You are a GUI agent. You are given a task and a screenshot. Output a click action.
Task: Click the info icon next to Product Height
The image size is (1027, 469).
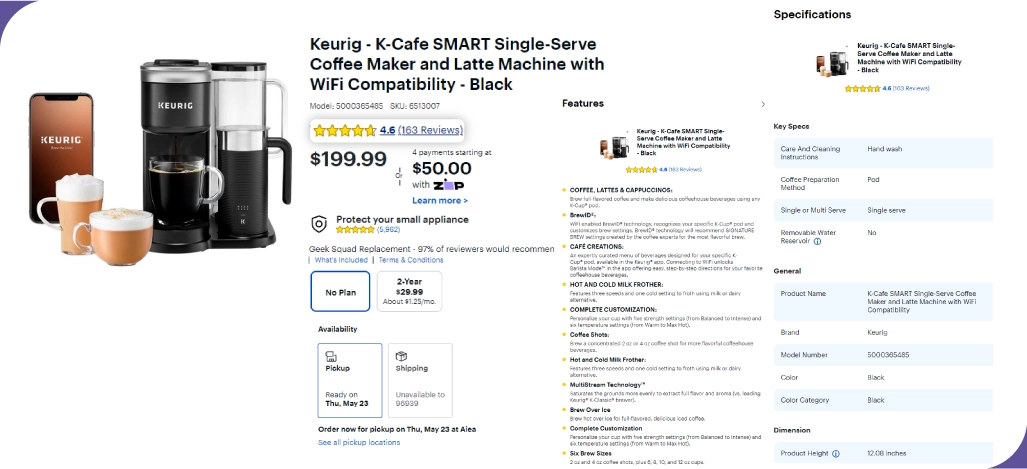pos(836,453)
